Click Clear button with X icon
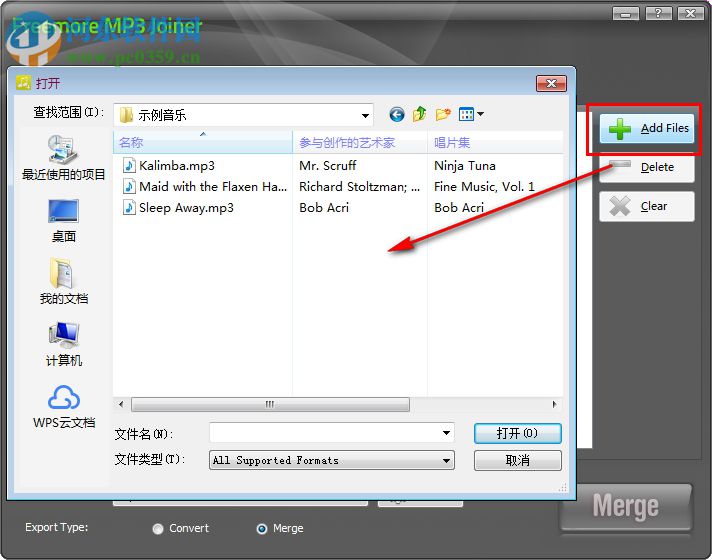Viewport: 712px width, 560px height. click(647, 207)
